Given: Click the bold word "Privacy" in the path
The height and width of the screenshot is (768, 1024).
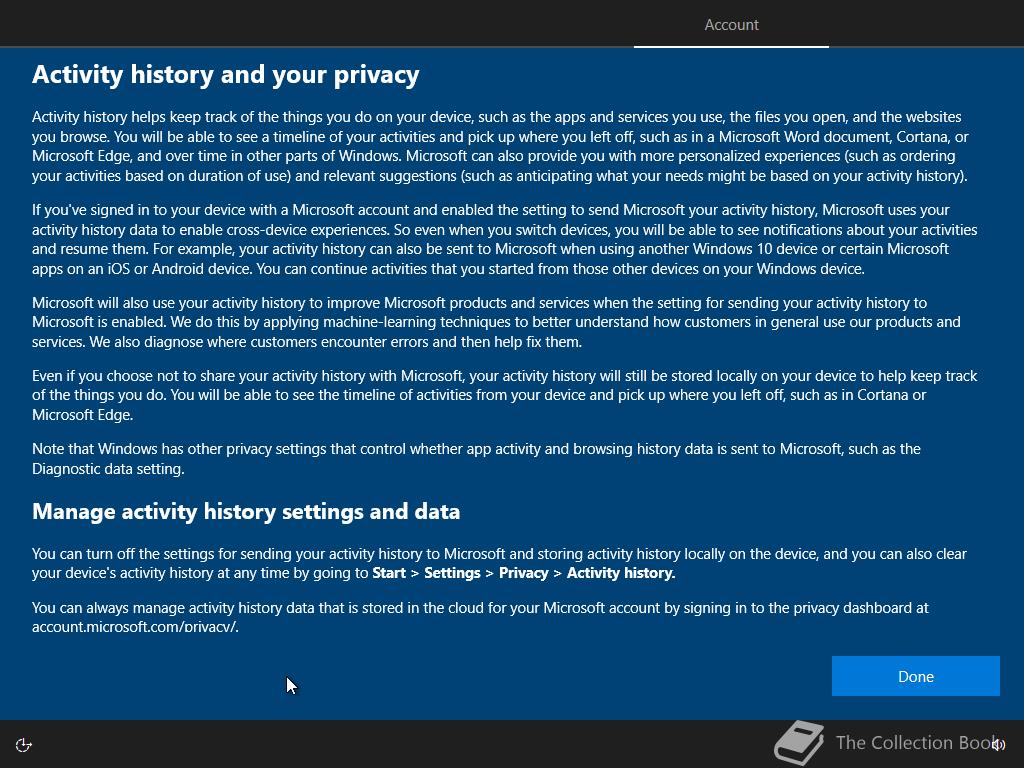Looking at the screenshot, I should [523, 573].
